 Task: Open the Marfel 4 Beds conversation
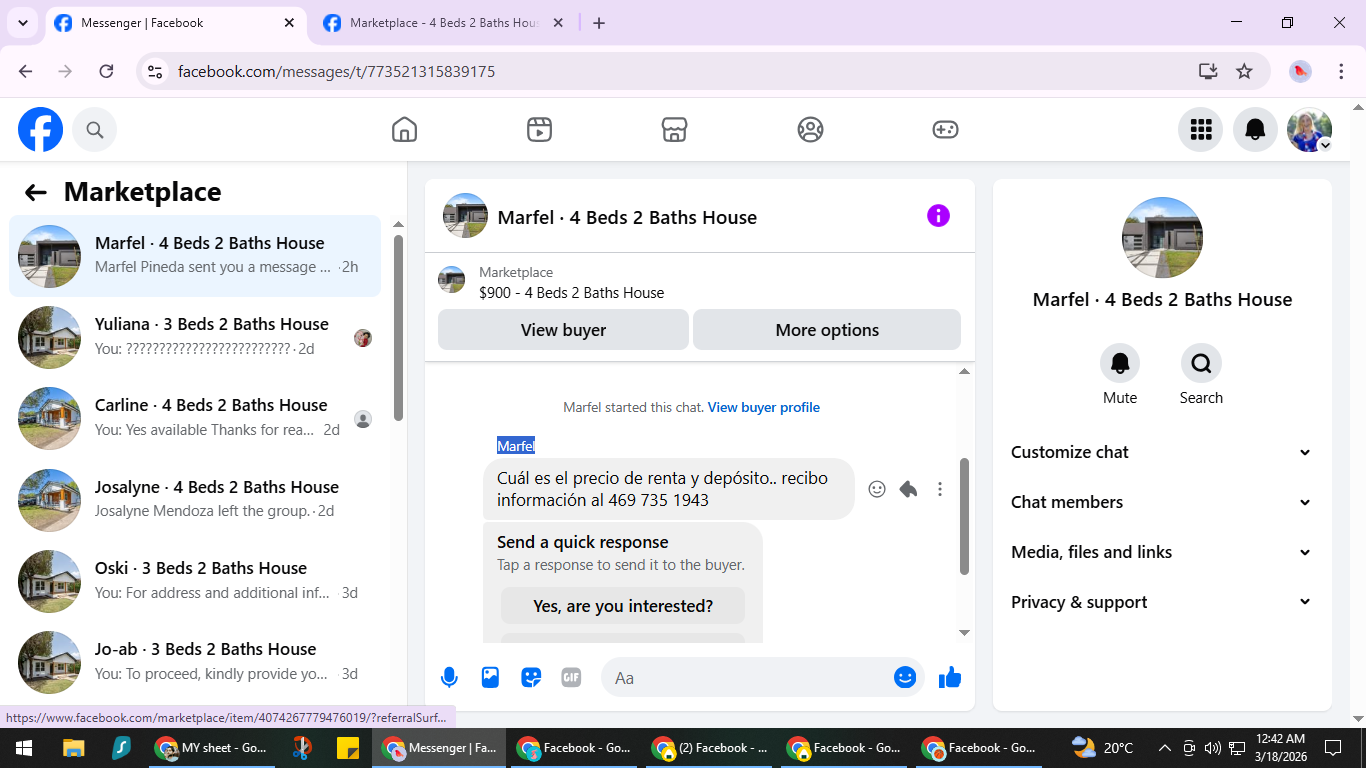(x=195, y=256)
